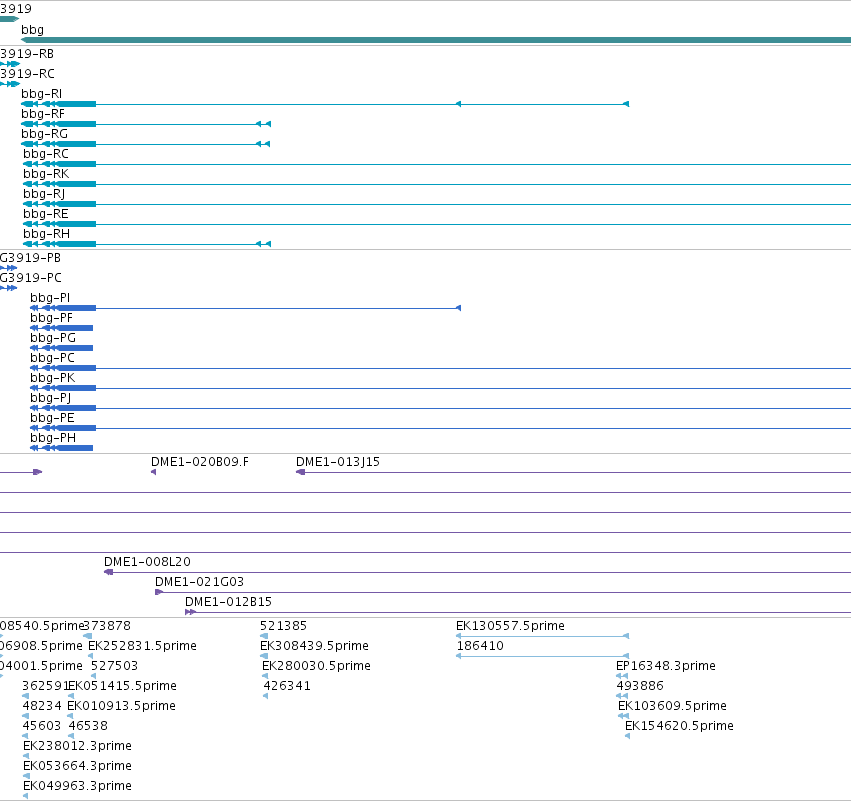
Task: Click the bbg-RJ transcript label
Action: [43, 194]
